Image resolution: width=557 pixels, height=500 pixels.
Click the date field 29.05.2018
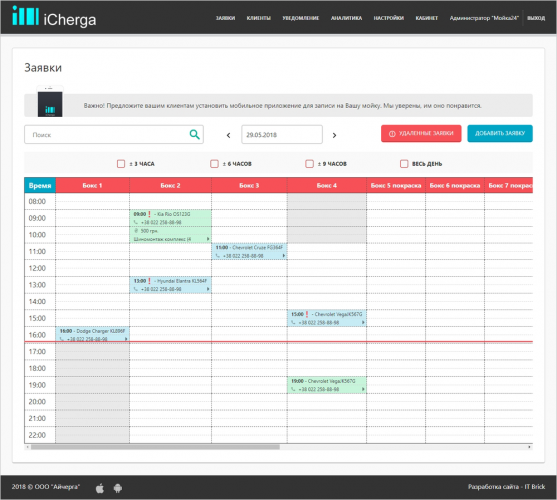pos(282,135)
